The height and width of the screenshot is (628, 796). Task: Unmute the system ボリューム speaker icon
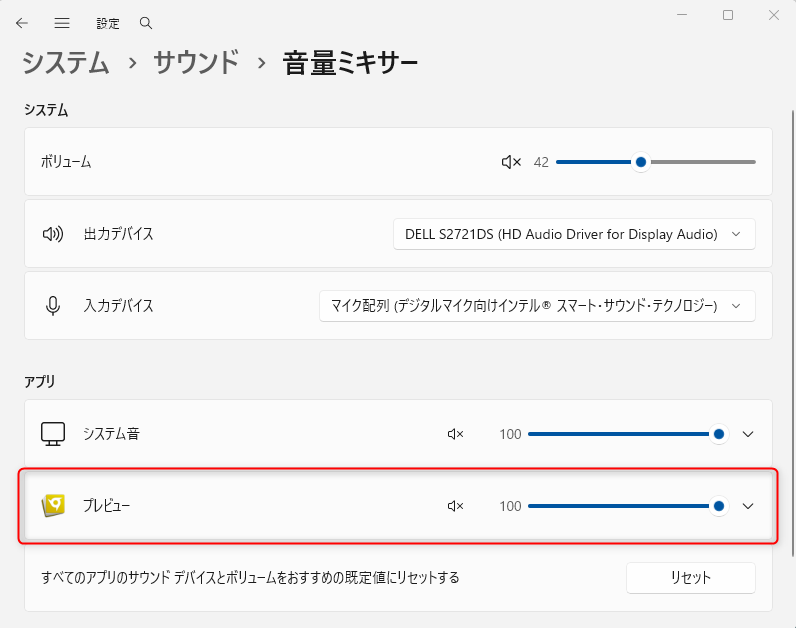pyautogui.click(x=511, y=162)
